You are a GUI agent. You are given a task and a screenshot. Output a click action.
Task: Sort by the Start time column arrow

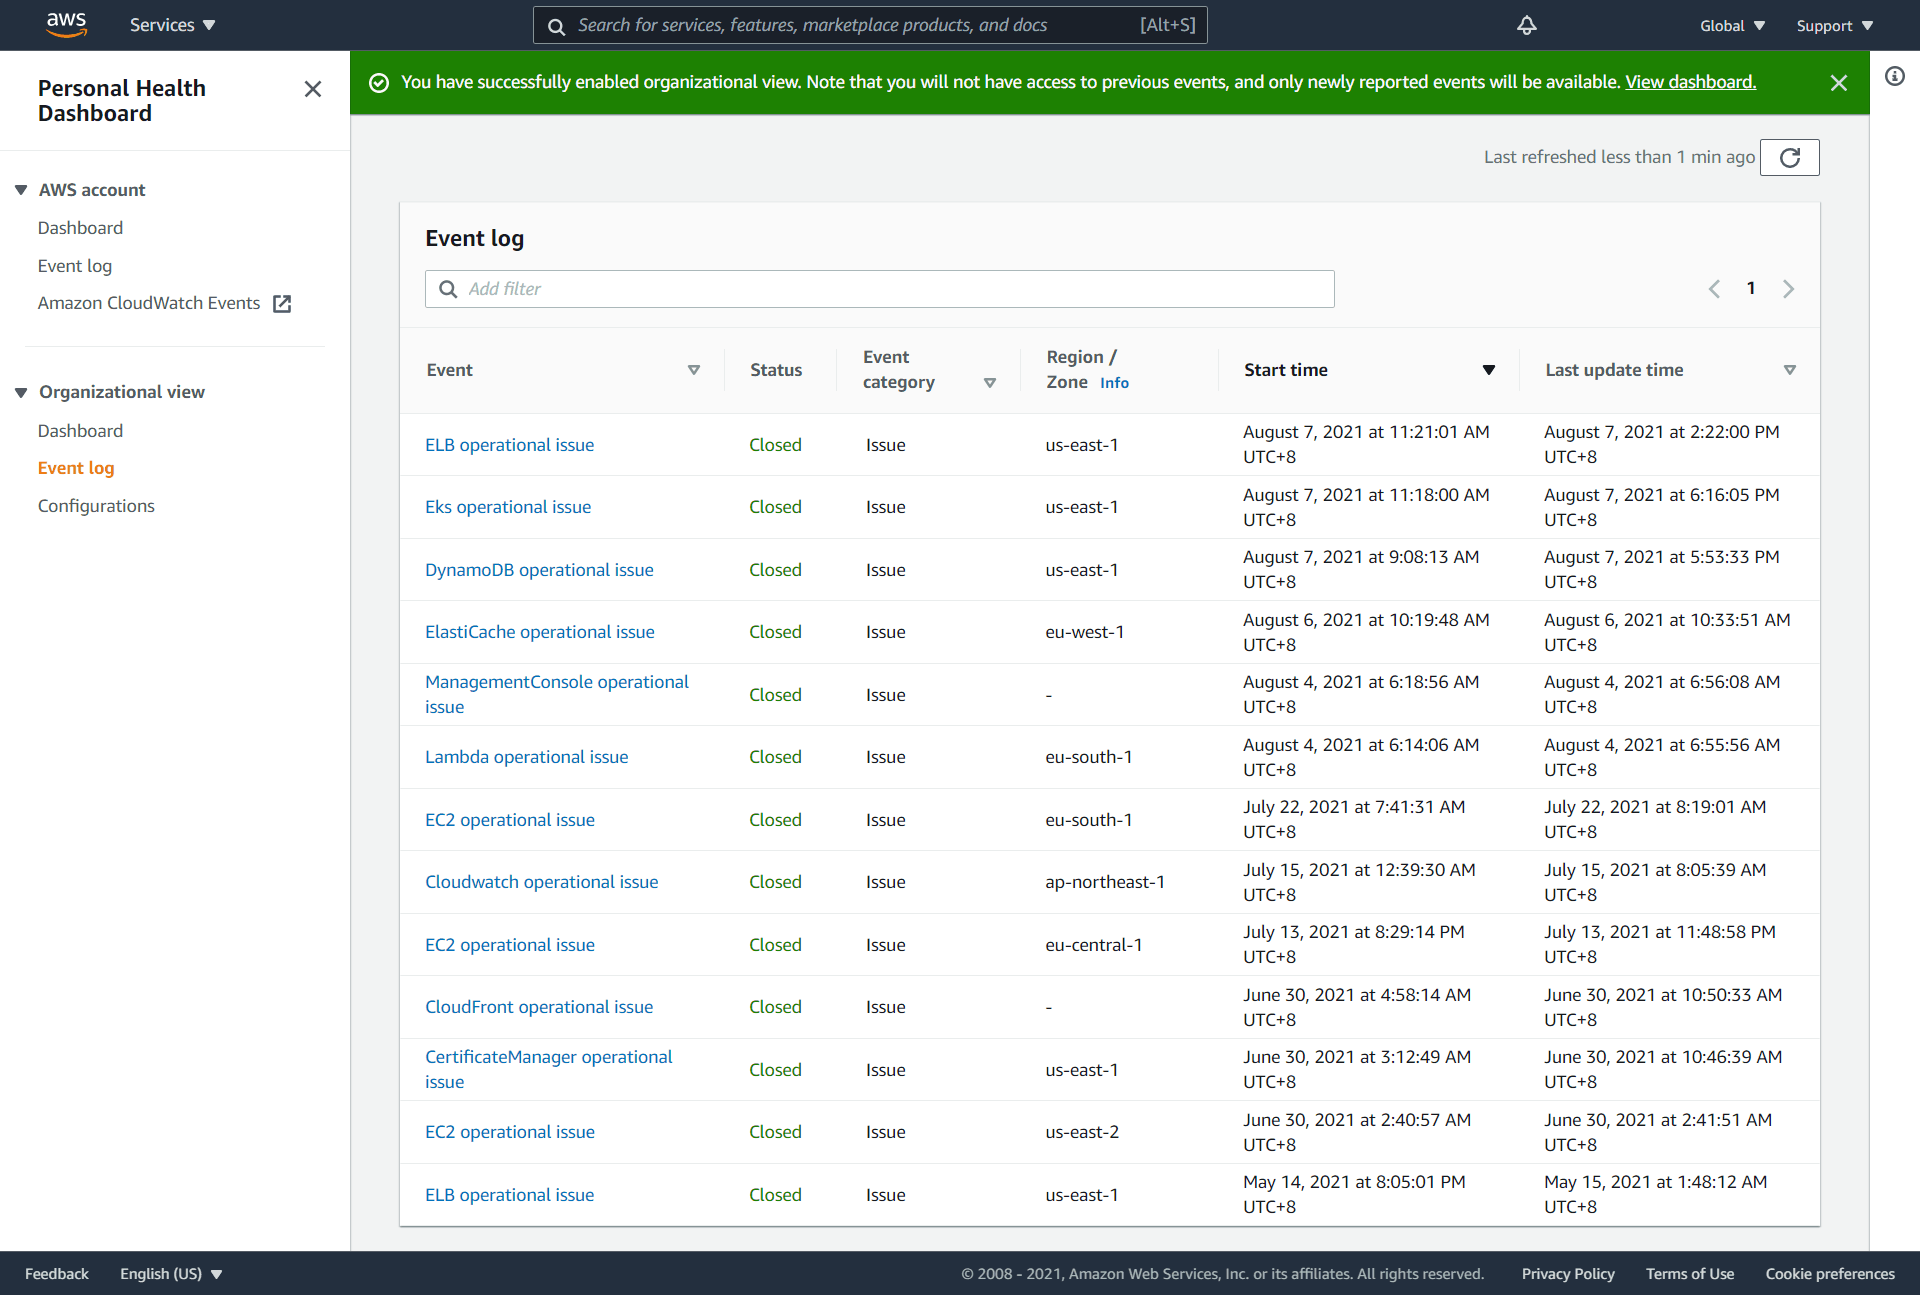(x=1488, y=370)
